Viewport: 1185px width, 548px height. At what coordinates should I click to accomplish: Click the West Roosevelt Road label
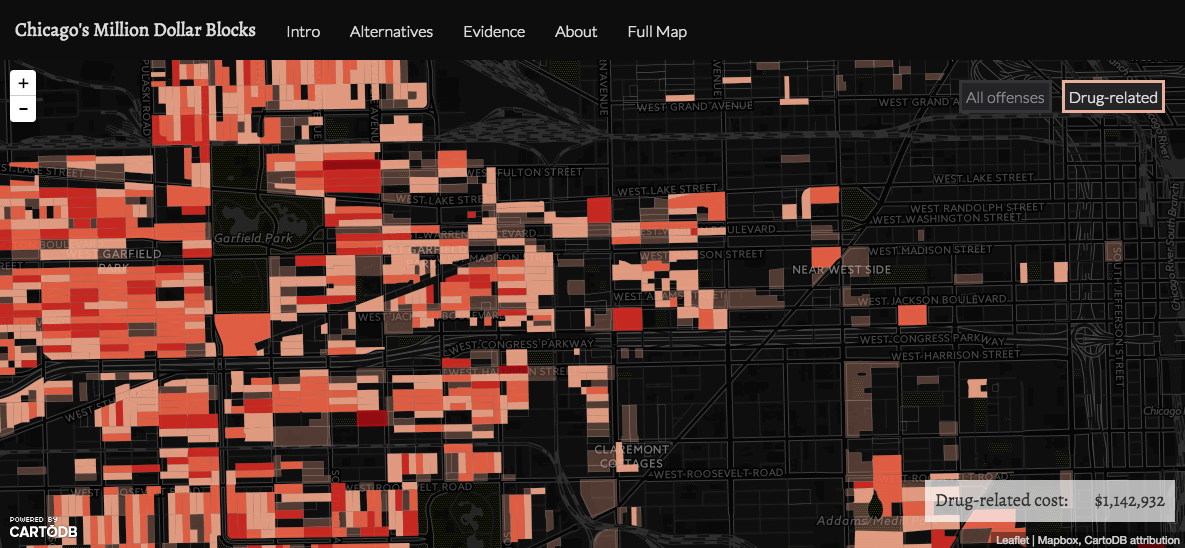719,473
